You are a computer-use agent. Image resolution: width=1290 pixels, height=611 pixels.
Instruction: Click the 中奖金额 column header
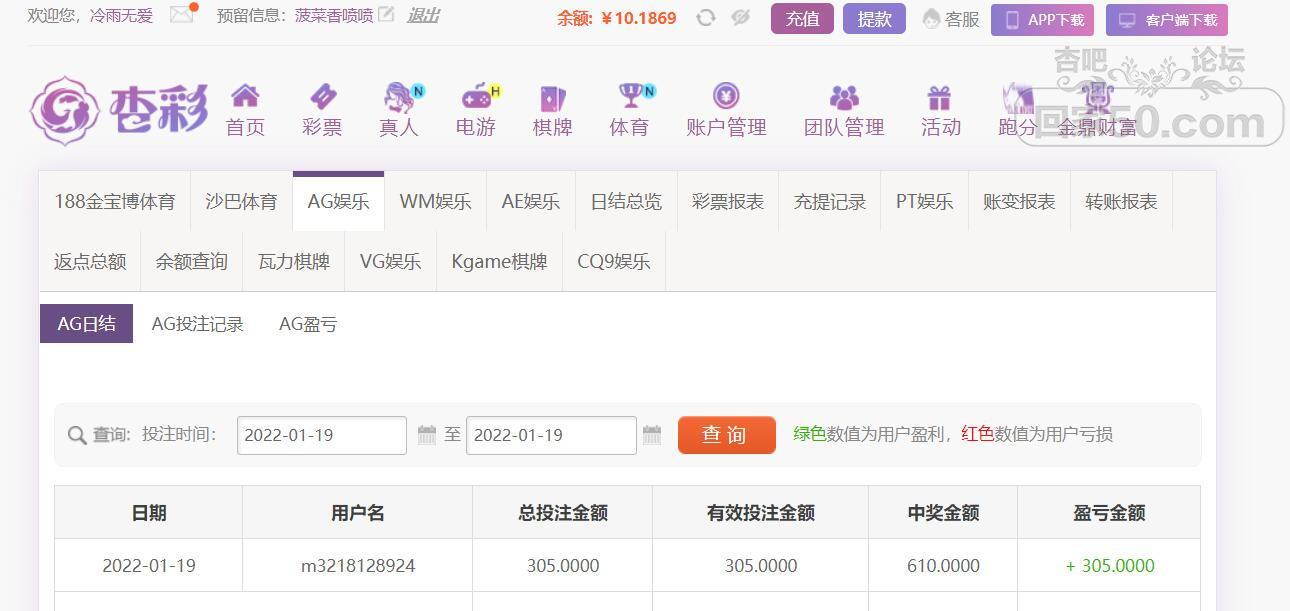(x=943, y=512)
